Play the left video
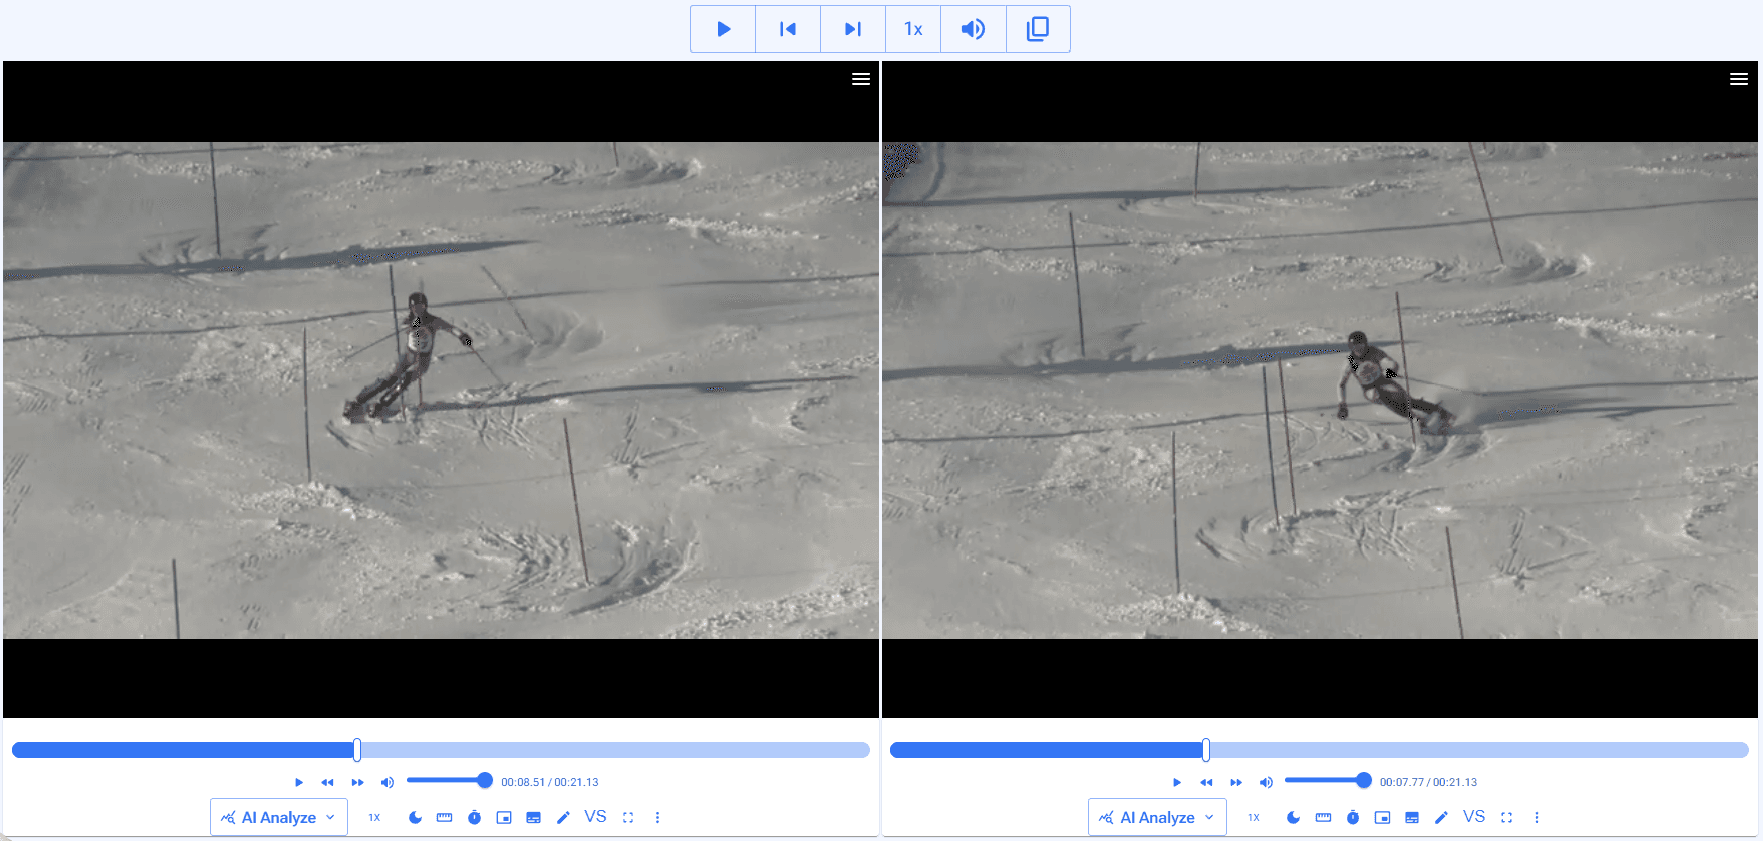1763x841 pixels. pos(298,782)
